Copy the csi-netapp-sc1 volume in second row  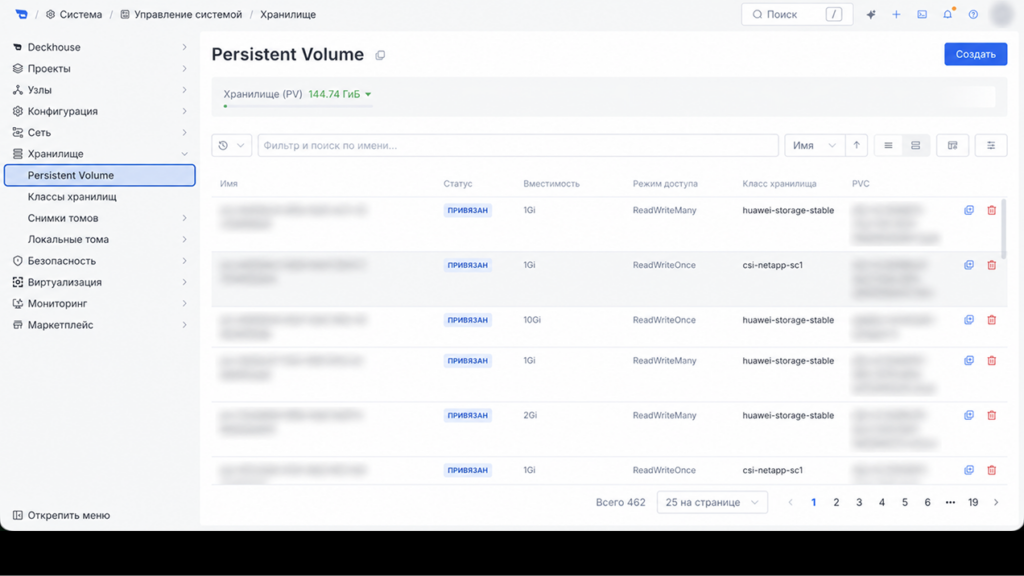(969, 265)
